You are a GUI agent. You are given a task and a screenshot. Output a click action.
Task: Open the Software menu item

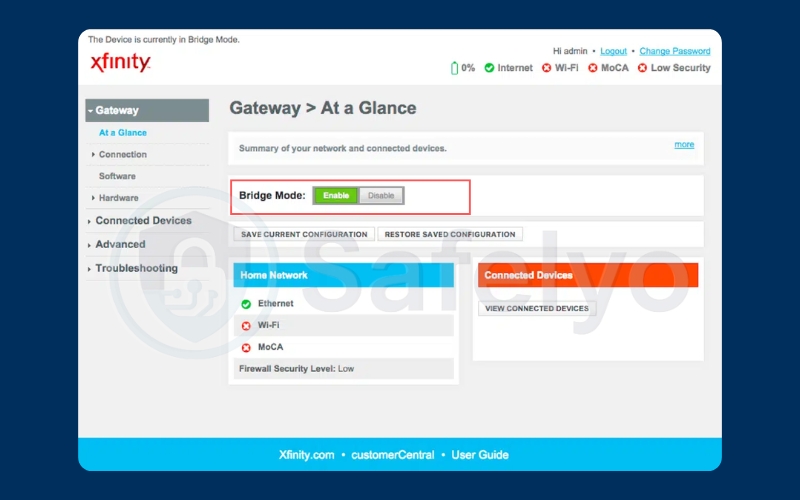coord(117,176)
